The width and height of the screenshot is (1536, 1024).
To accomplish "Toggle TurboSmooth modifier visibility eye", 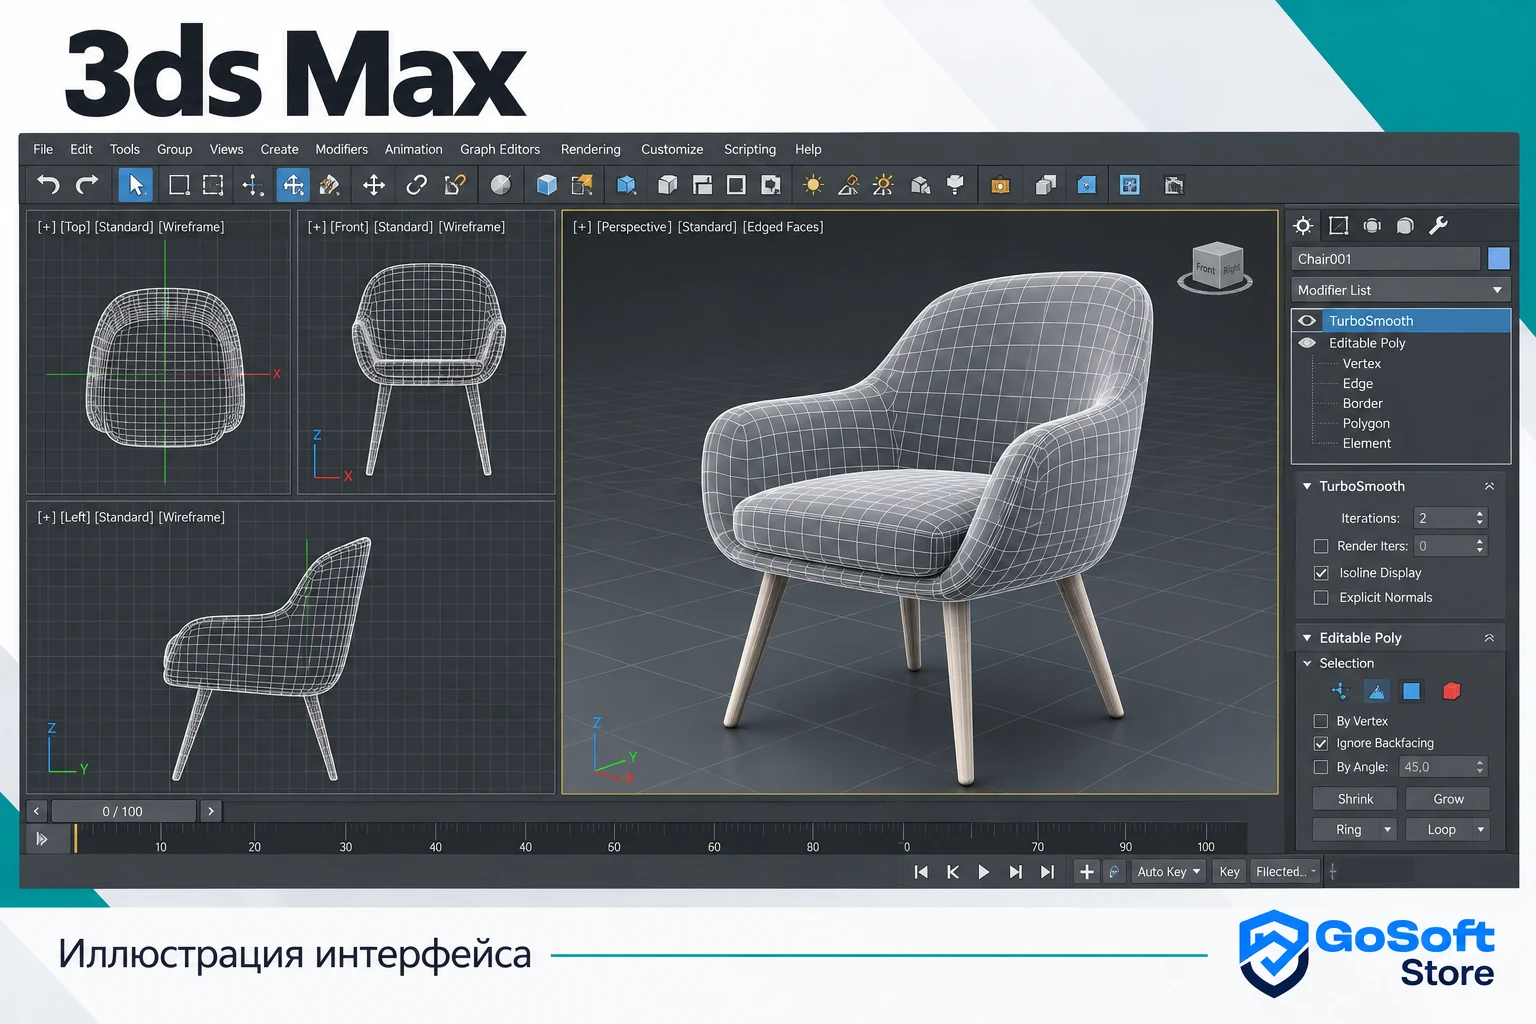I will pyautogui.click(x=1307, y=321).
